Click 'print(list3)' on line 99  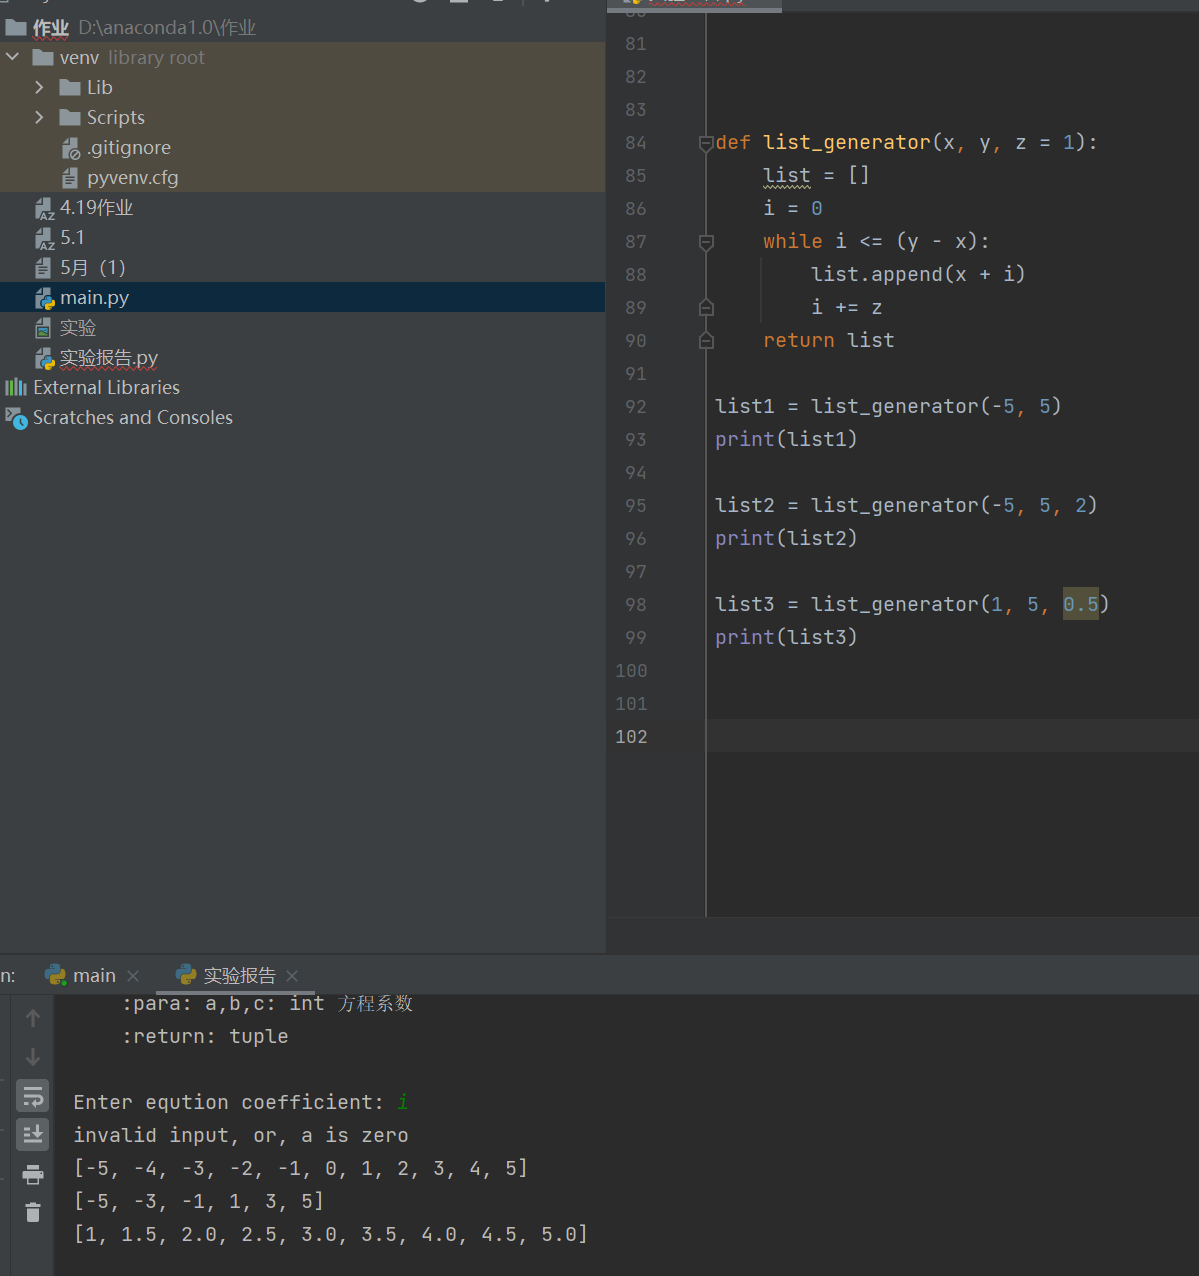coord(786,638)
